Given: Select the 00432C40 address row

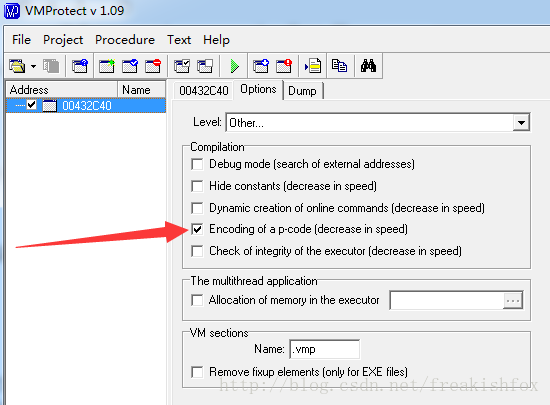Looking at the screenshot, I should 86,106.
